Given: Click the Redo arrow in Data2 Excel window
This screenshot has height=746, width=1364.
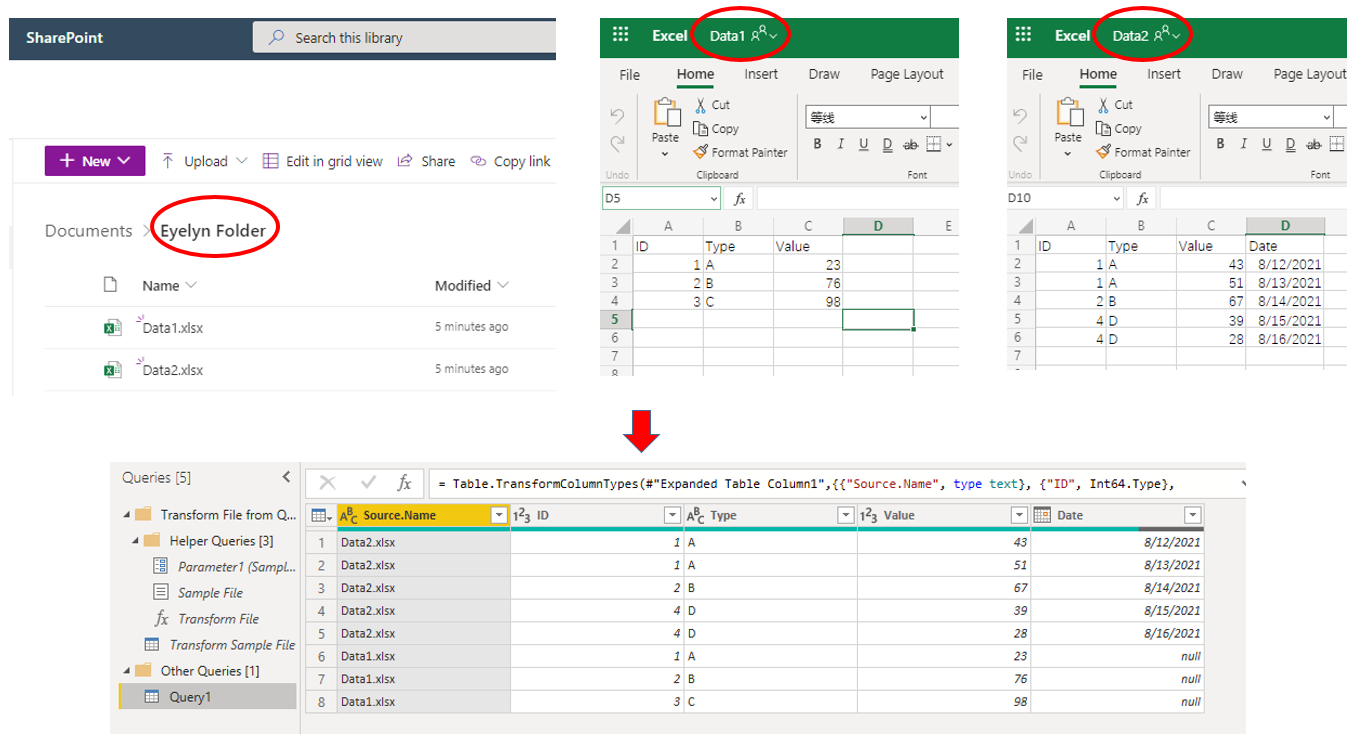Looking at the screenshot, I should (x=1020, y=142).
